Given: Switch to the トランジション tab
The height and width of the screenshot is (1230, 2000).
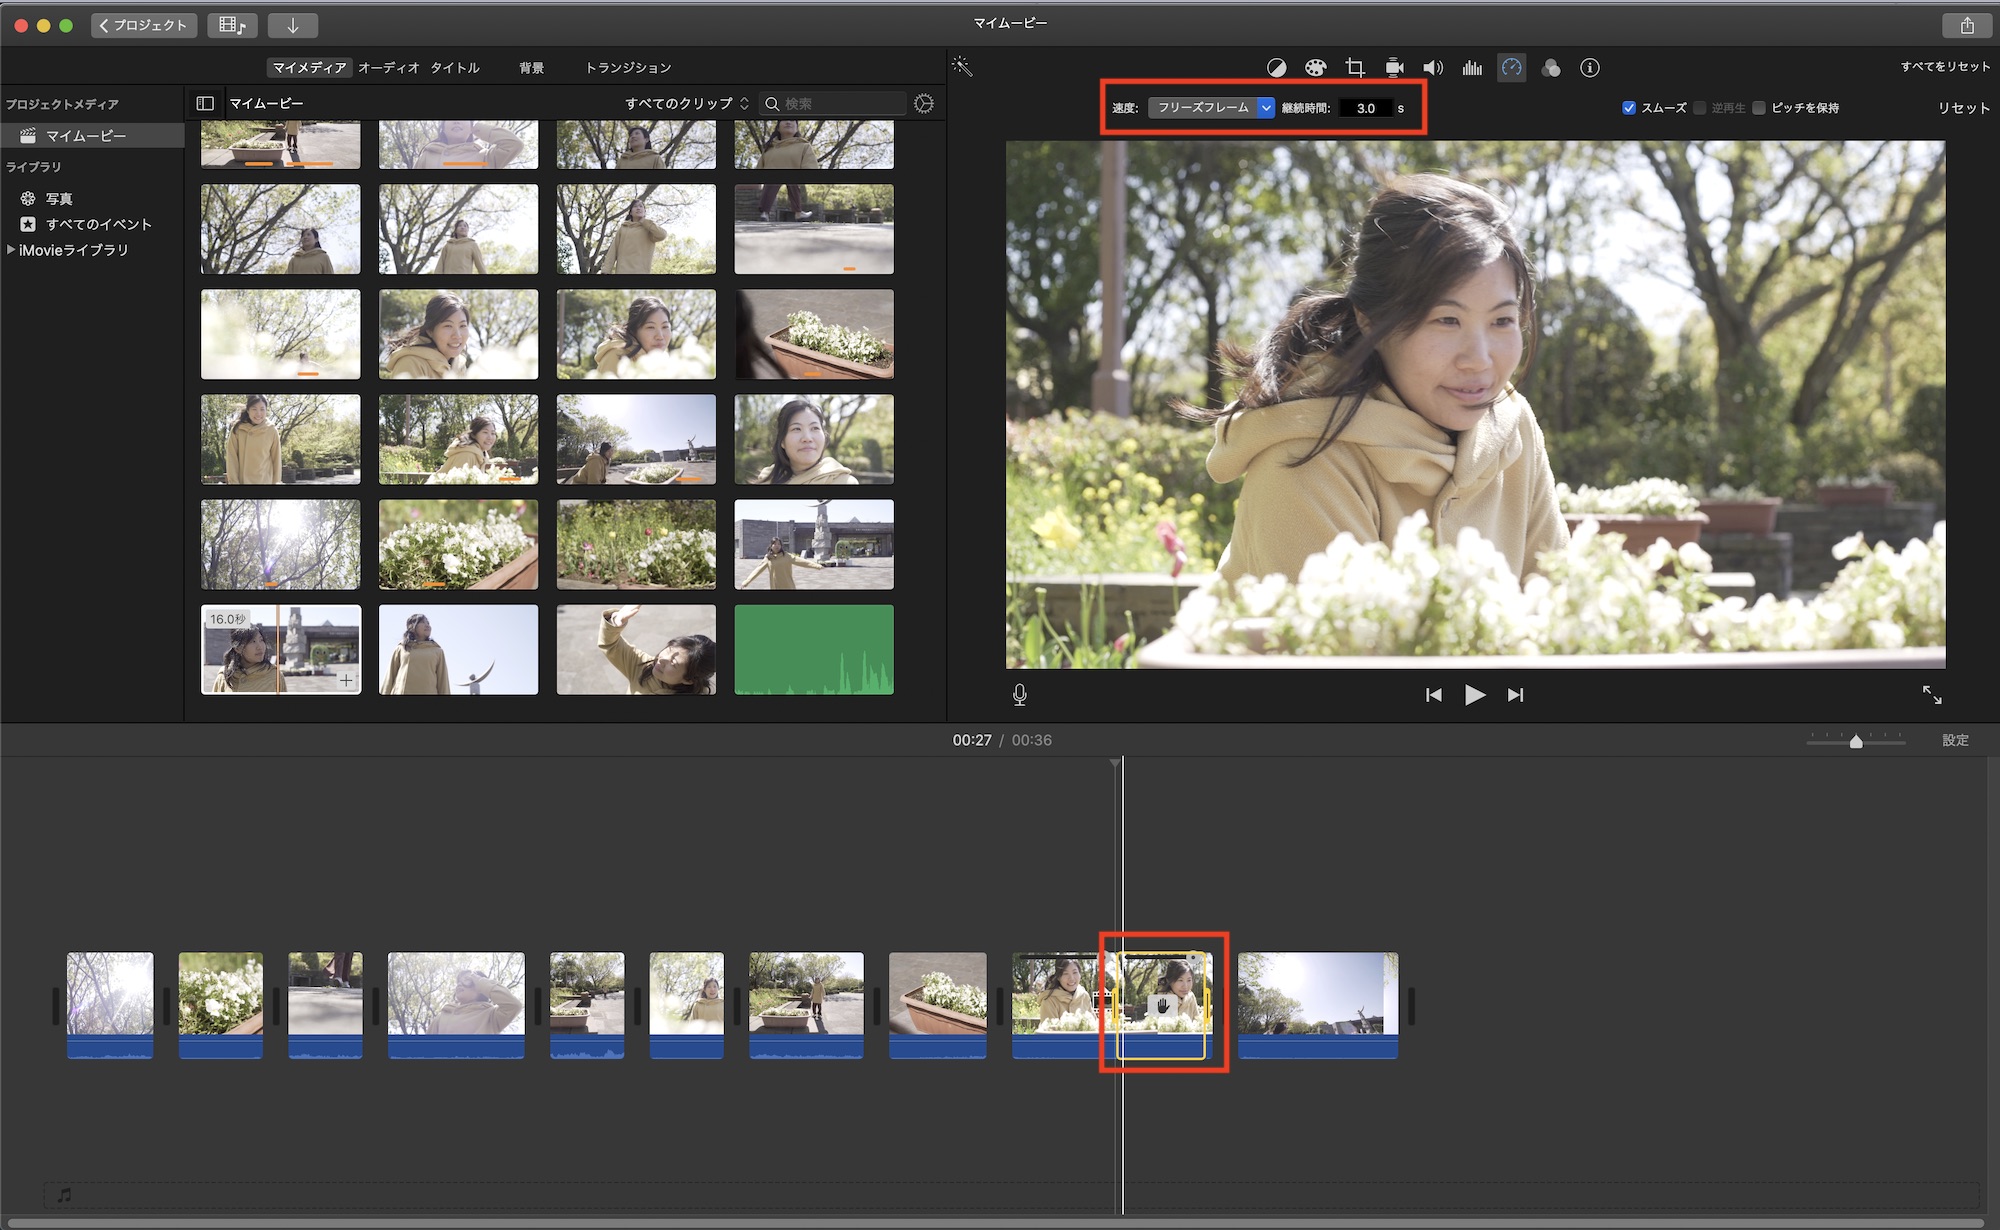Looking at the screenshot, I should 628,68.
